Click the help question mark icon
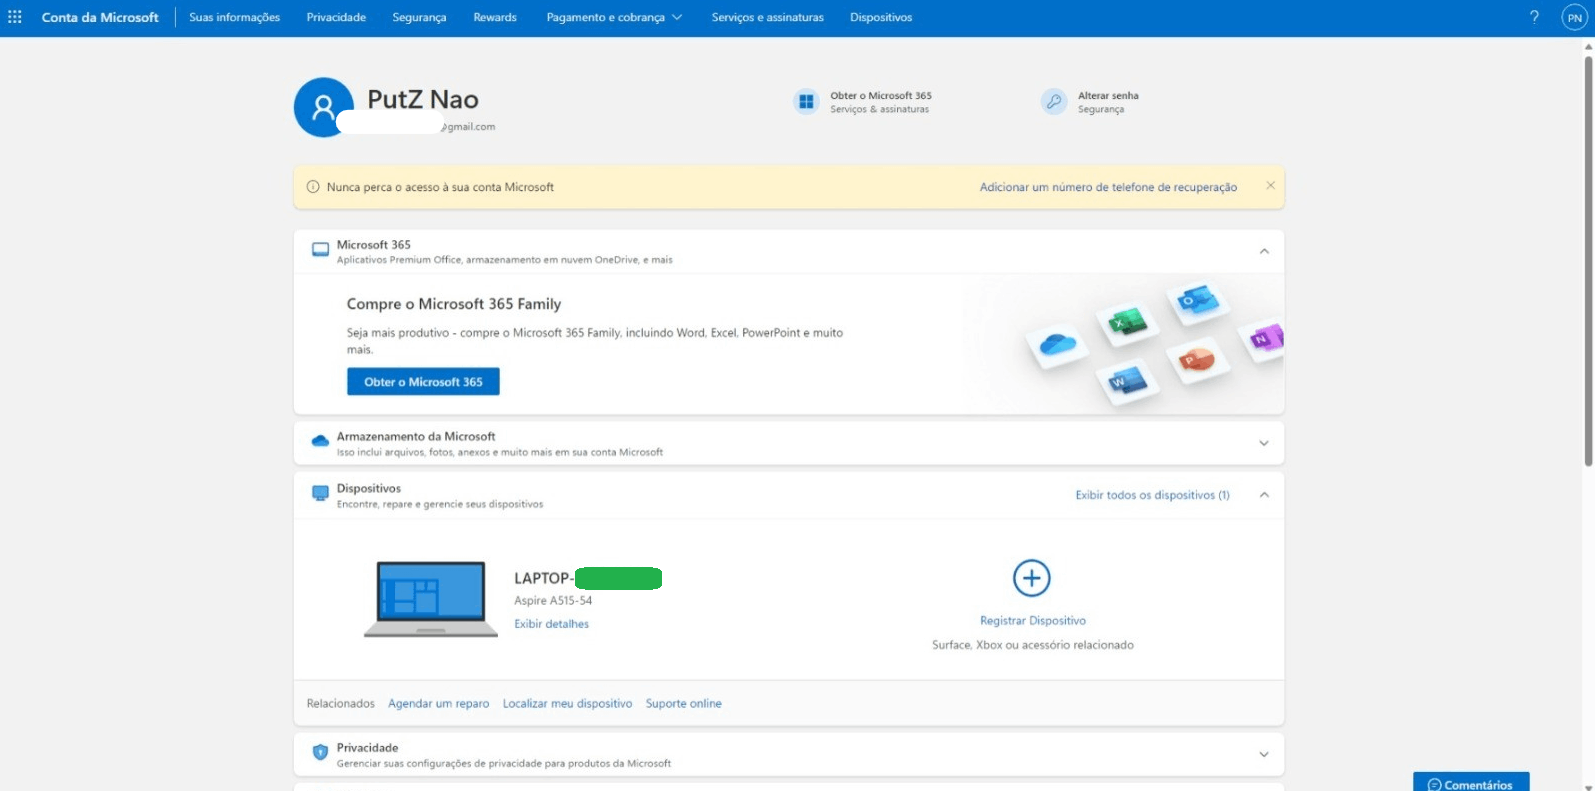 coord(1534,17)
